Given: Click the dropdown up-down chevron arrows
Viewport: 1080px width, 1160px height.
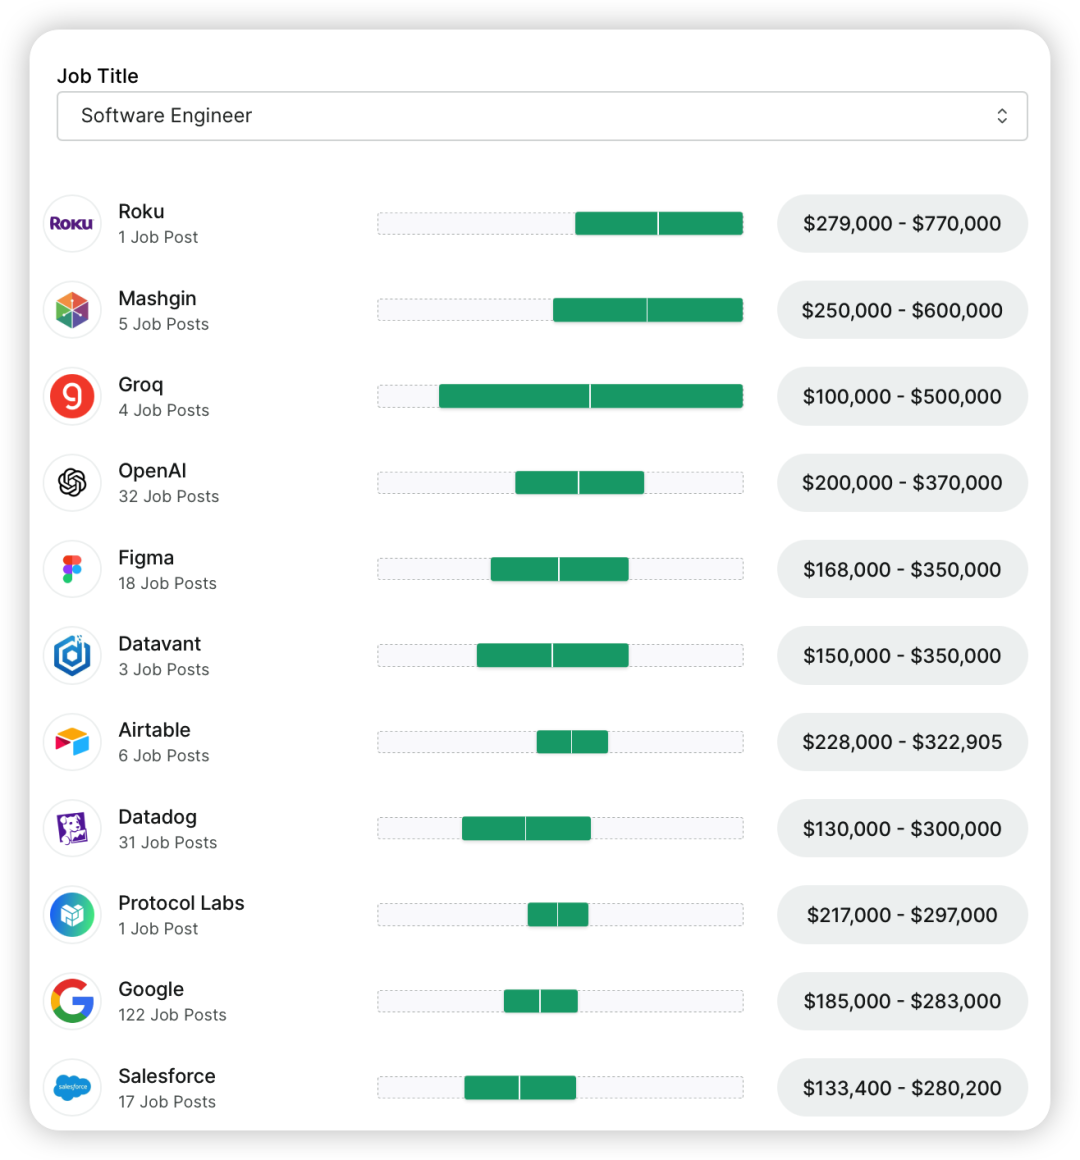Looking at the screenshot, I should tap(1002, 116).
